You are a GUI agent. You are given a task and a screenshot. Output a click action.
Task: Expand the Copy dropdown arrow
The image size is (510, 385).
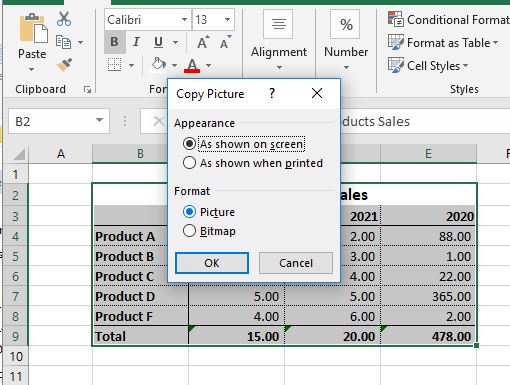(x=80, y=43)
